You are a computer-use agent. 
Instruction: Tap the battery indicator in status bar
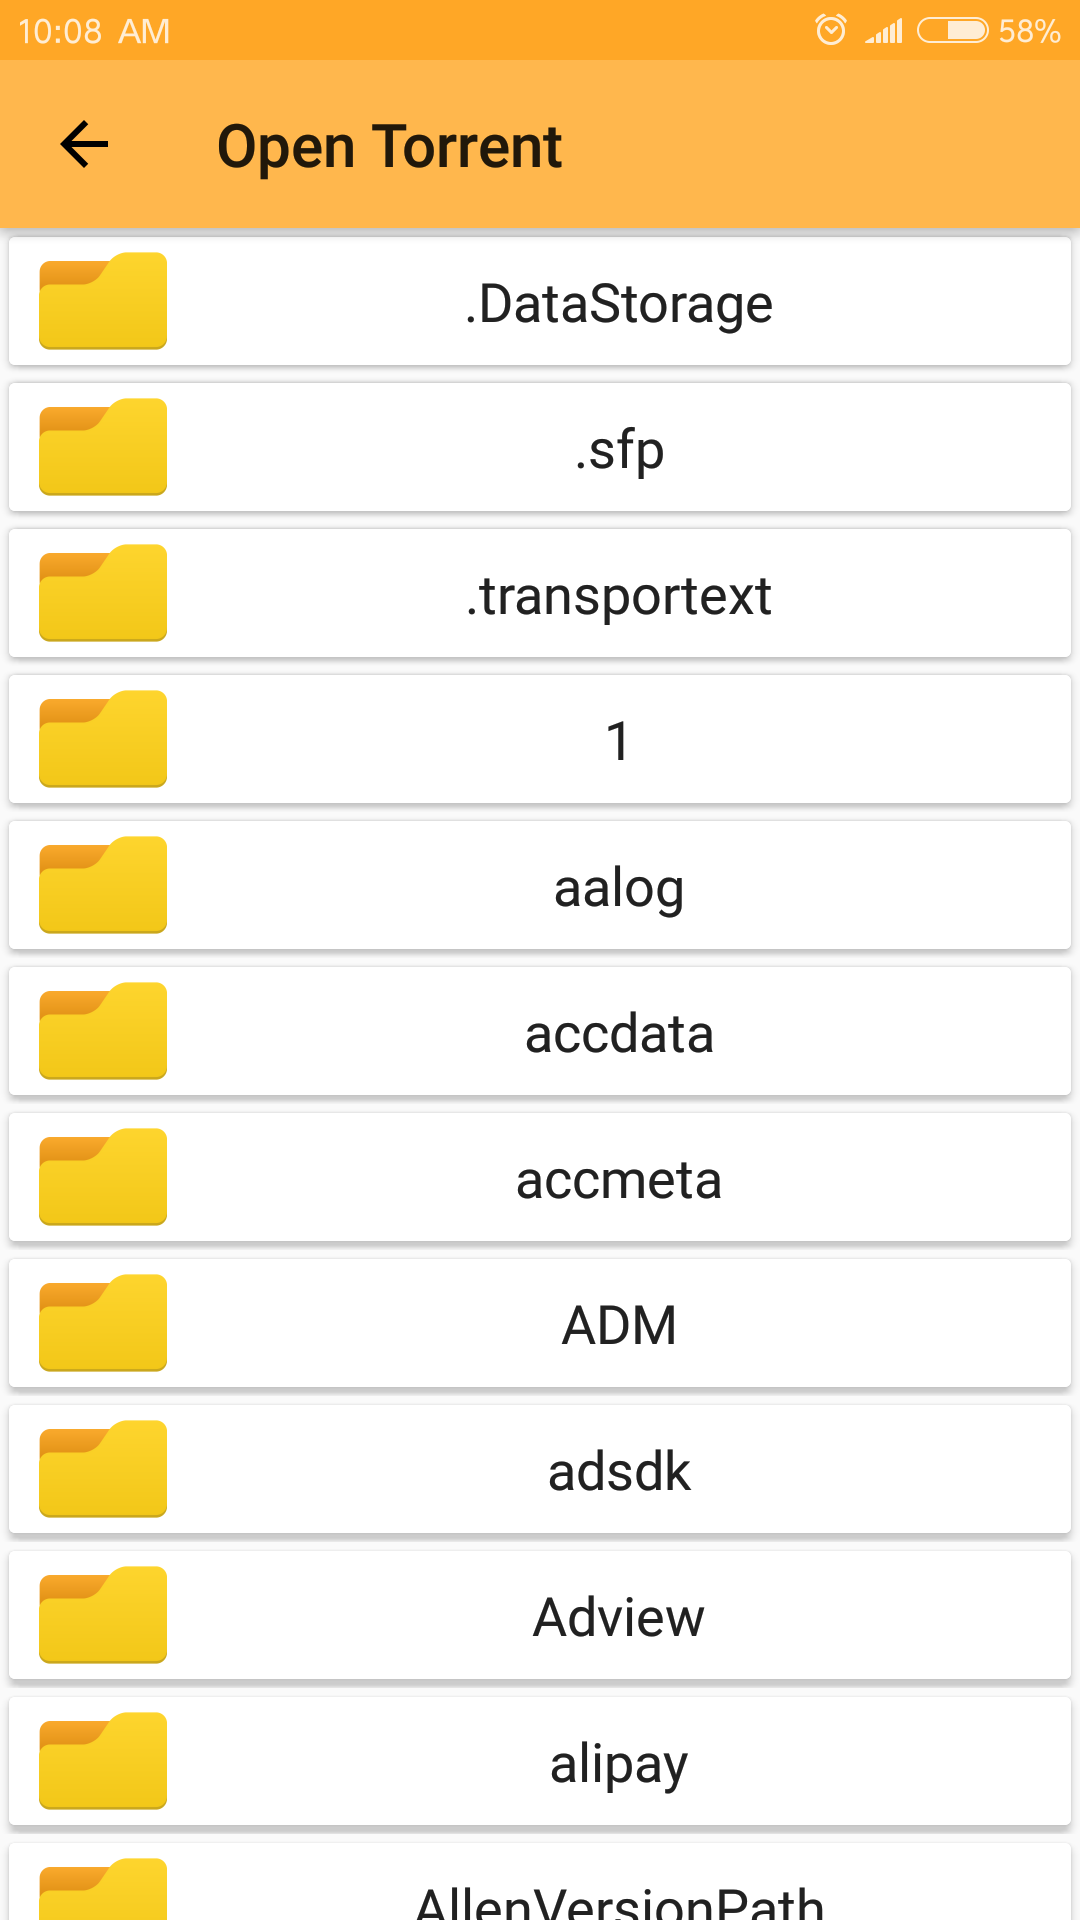coord(952,30)
